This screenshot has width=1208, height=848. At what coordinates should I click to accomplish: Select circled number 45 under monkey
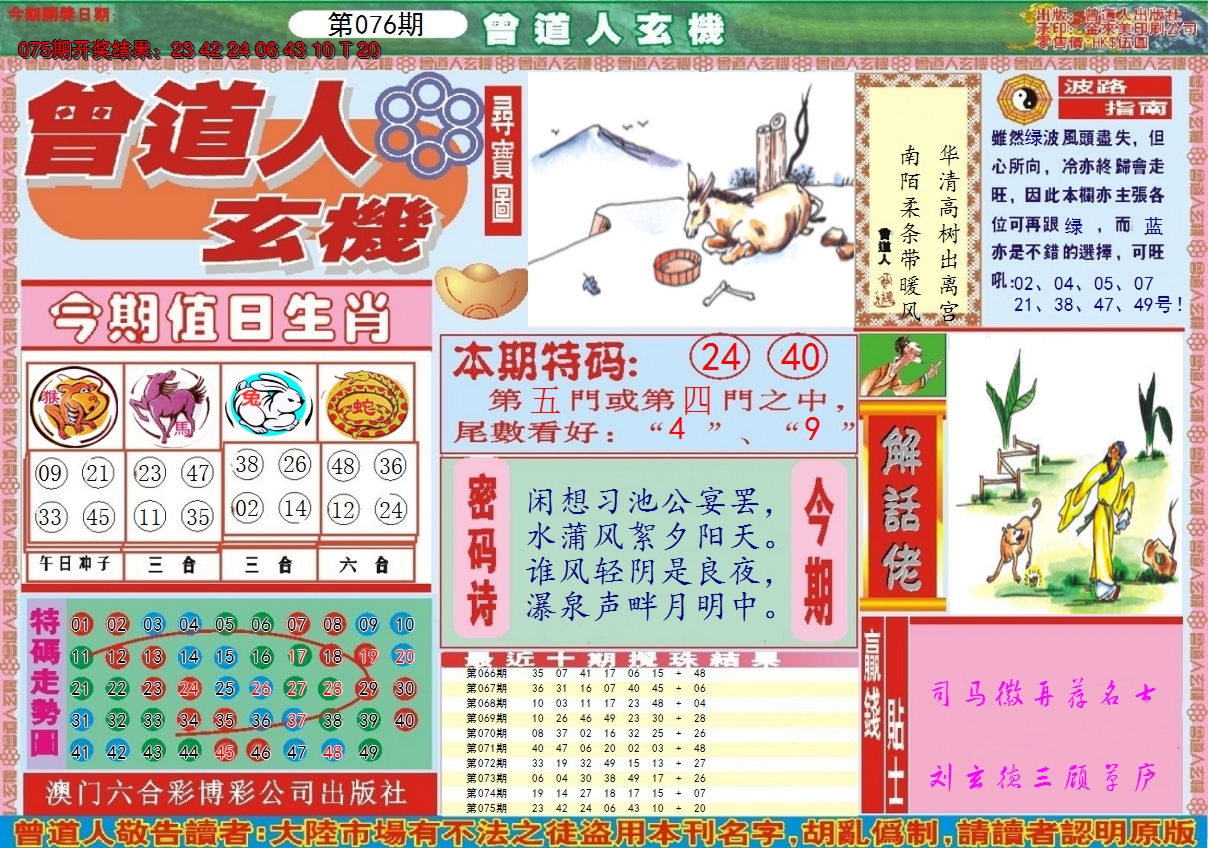pyautogui.click(x=98, y=518)
